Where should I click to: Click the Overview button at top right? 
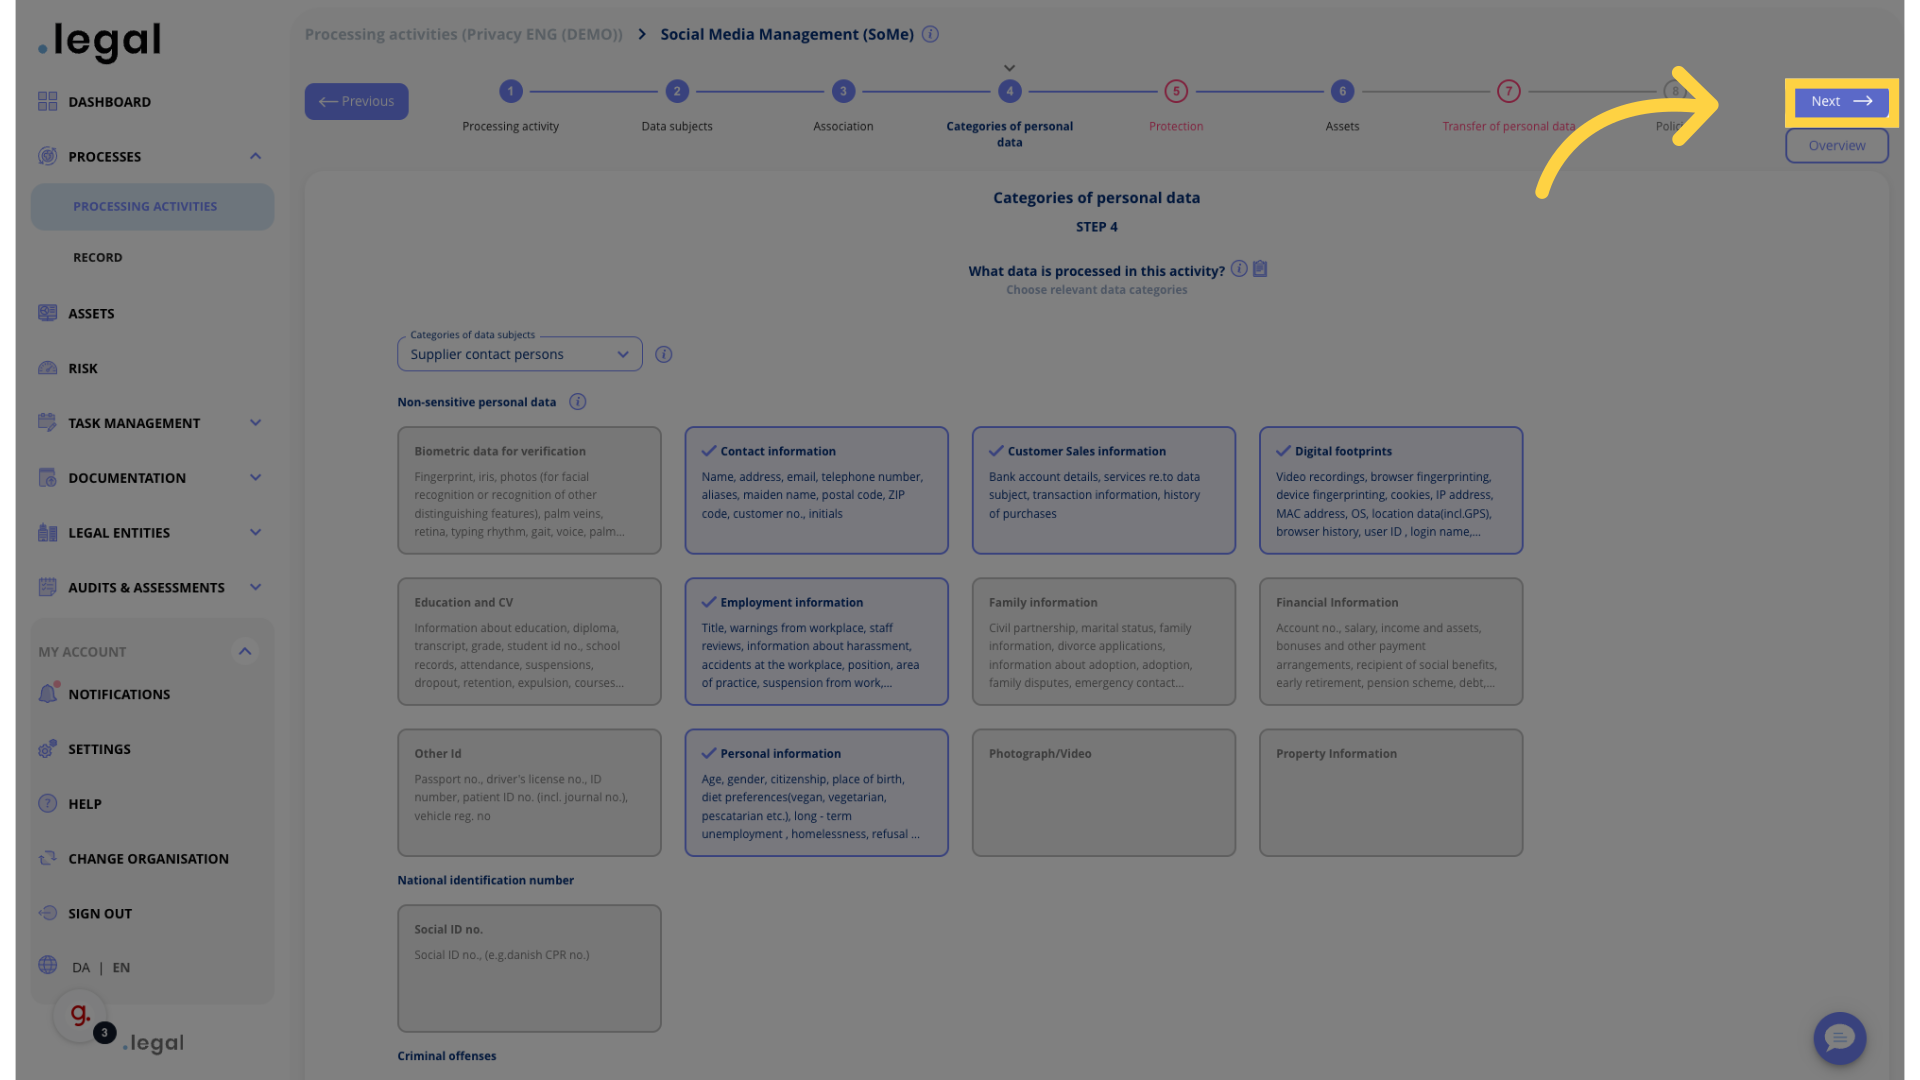coord(1837,146)
